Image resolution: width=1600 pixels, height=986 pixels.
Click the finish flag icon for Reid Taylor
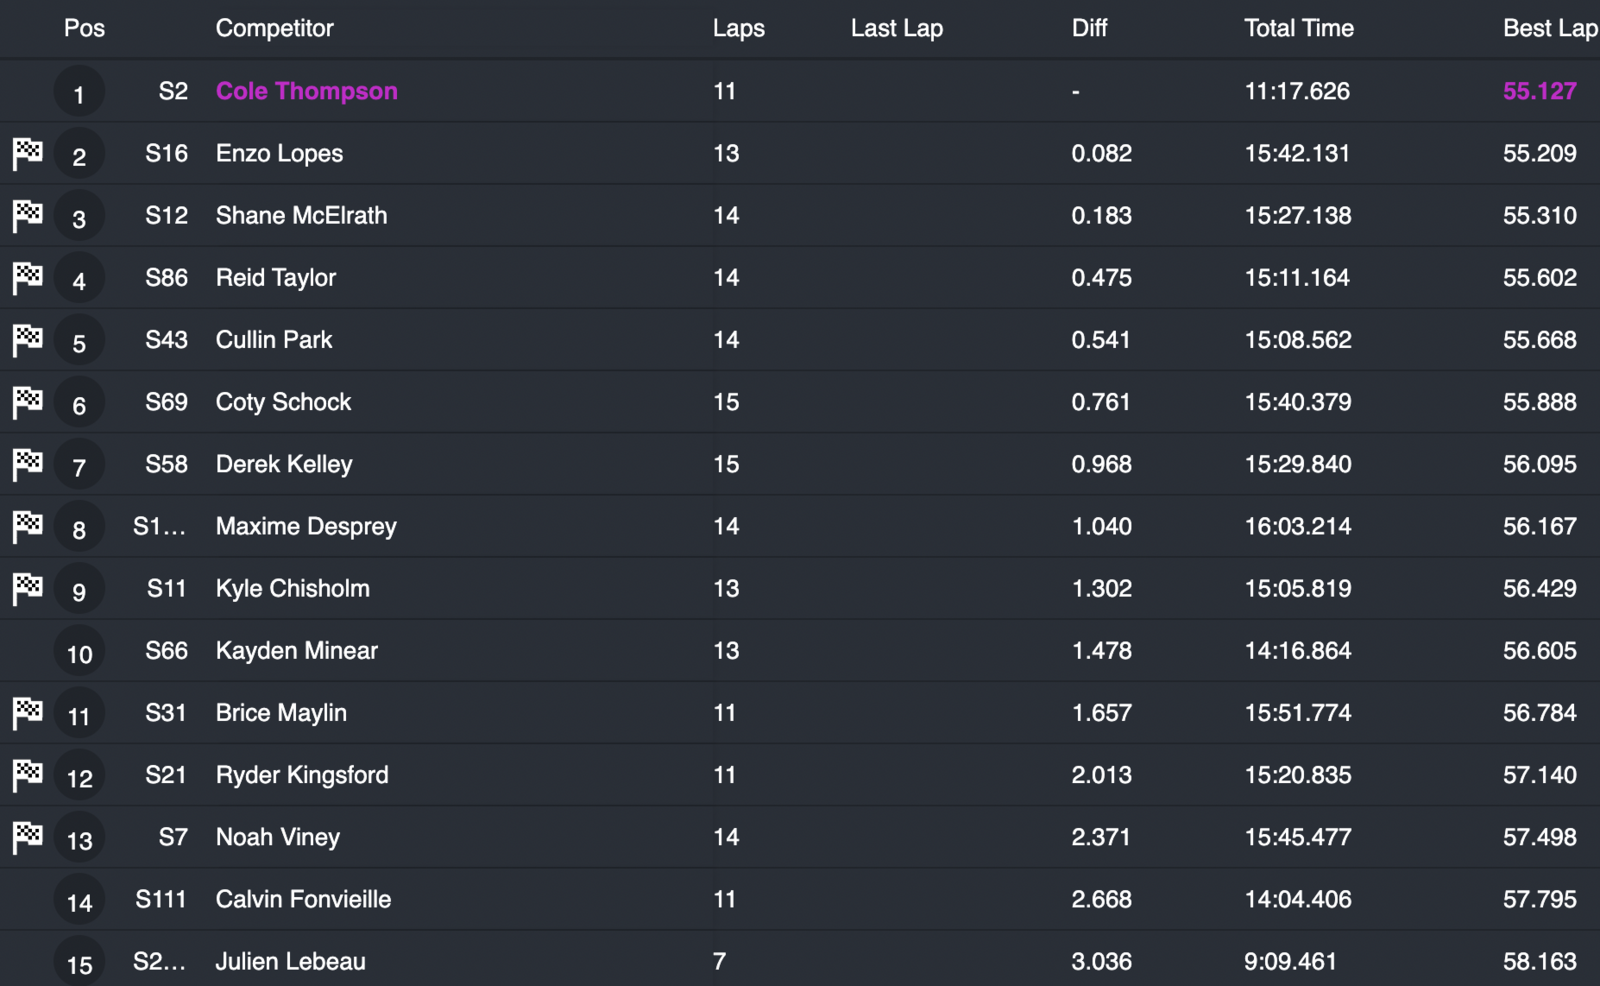[28, 278]
